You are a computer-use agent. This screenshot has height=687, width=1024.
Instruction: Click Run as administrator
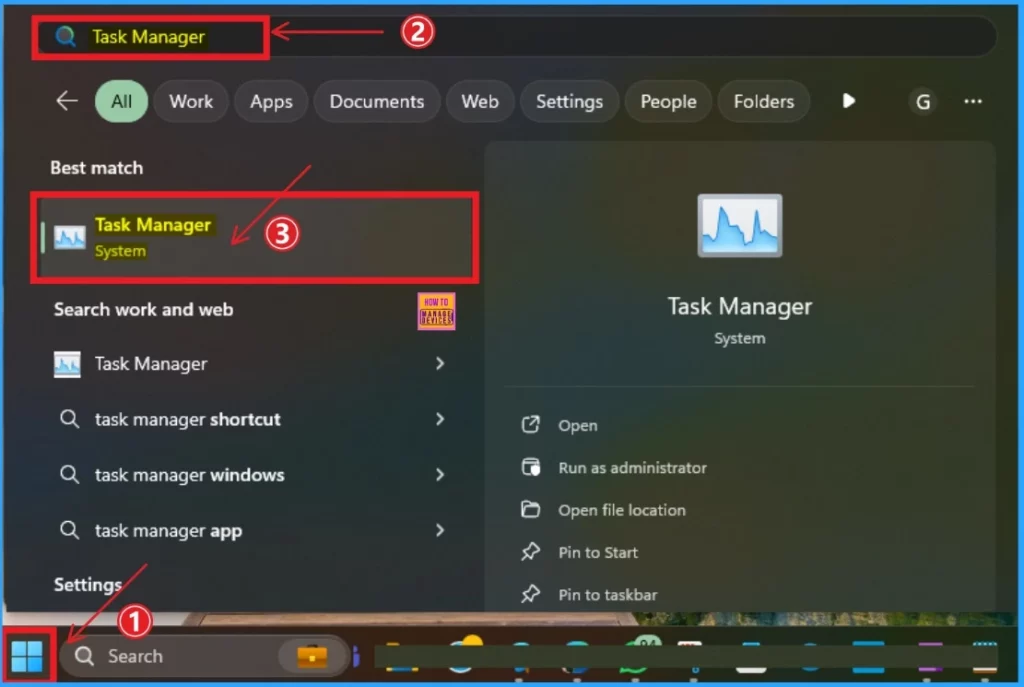pos(632,468)
